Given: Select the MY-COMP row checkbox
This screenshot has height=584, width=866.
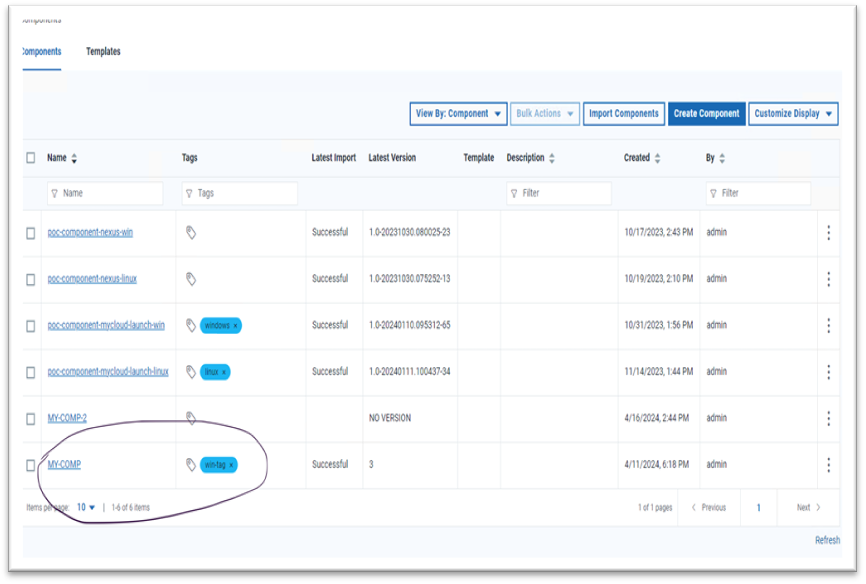Looking at the screenshot, I should coord(31,465).
